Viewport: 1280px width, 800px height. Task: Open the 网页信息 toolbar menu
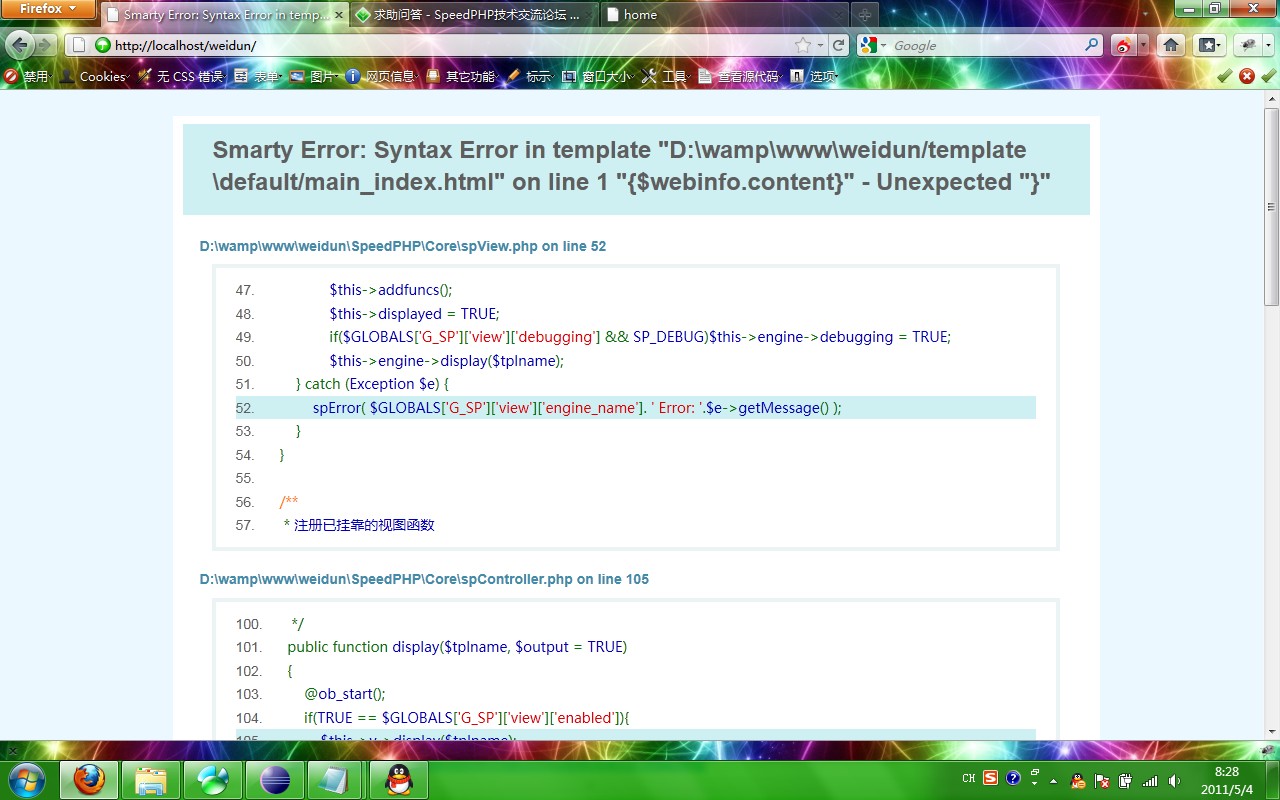click(382, 76)
